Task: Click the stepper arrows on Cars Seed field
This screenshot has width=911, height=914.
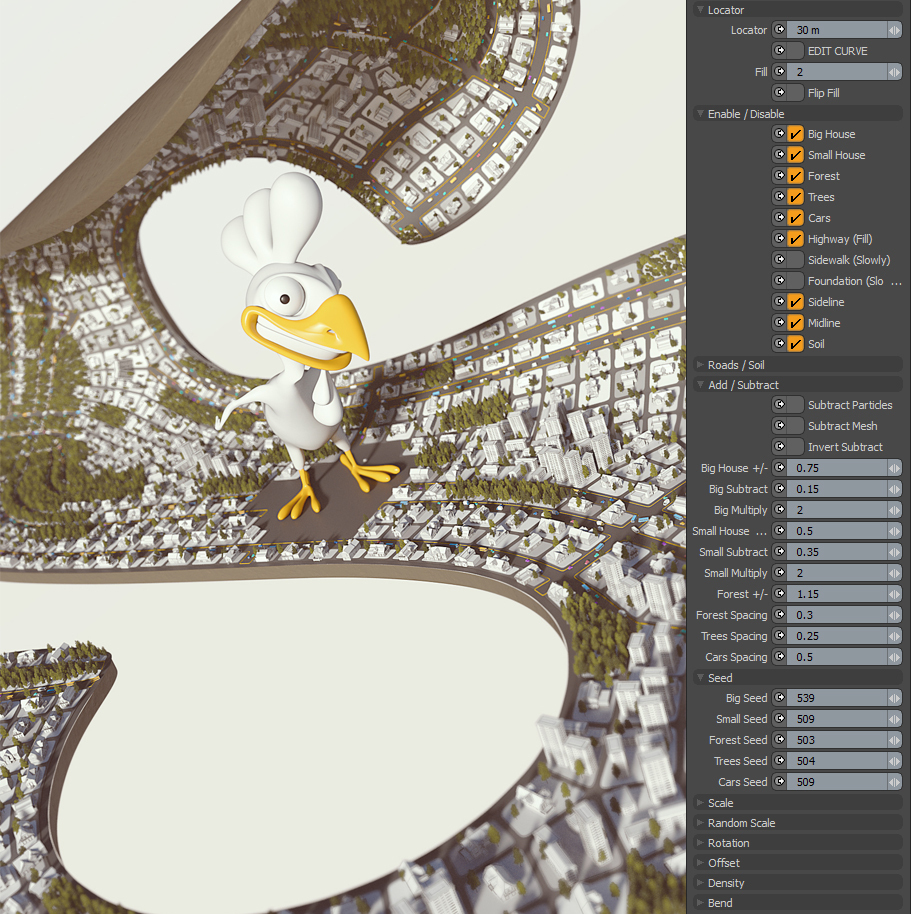Action: 895,782
